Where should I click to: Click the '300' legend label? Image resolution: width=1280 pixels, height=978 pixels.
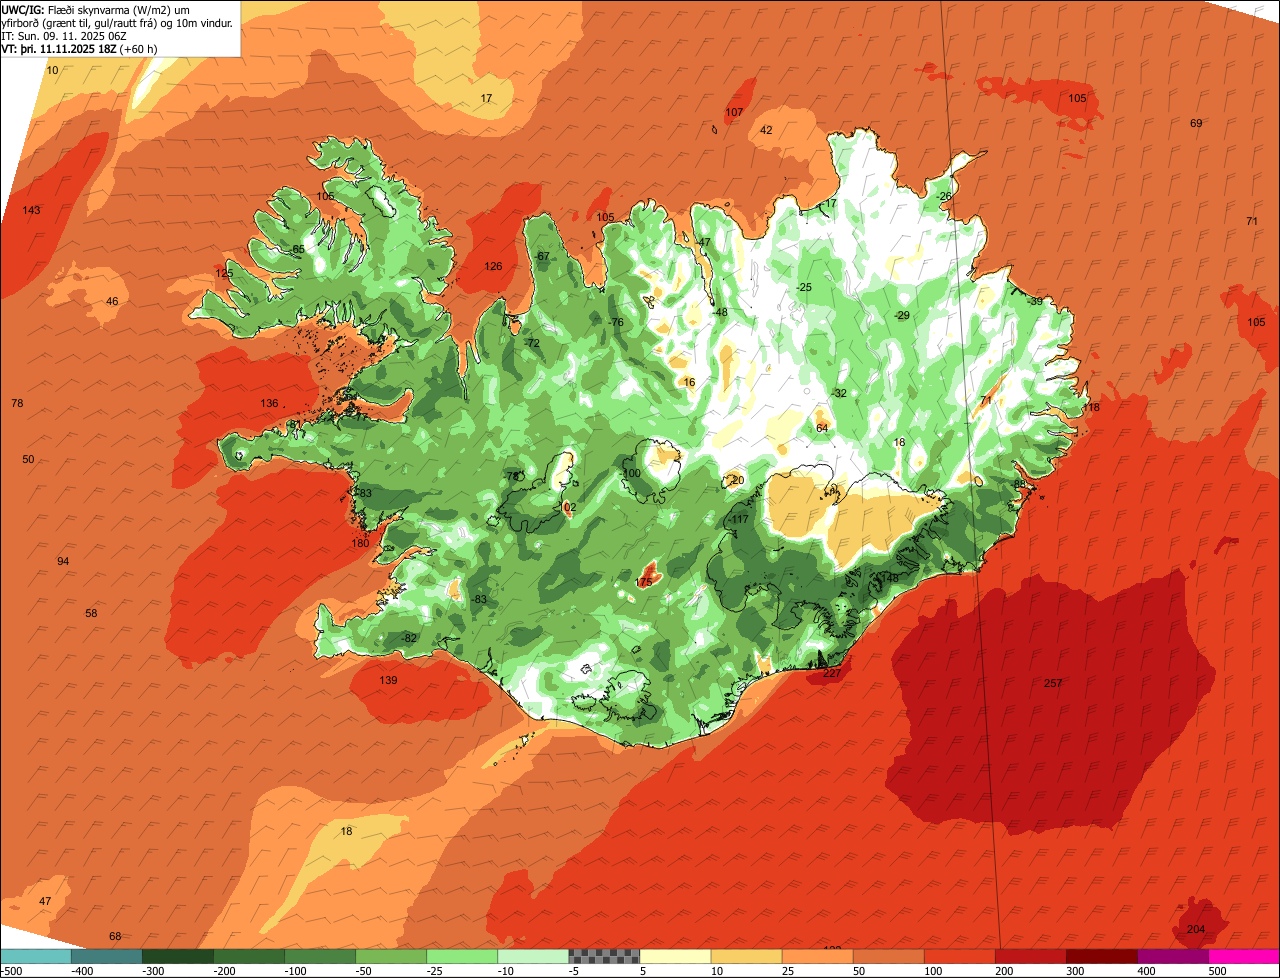click(x=1077, y=971)
